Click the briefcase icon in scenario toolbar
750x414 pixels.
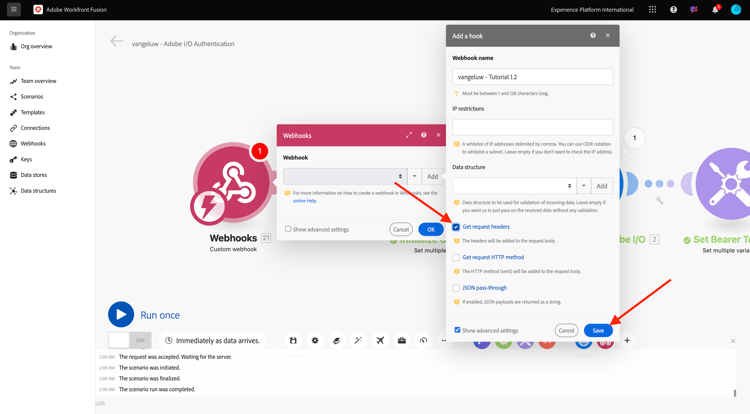[x=402, y=340]
